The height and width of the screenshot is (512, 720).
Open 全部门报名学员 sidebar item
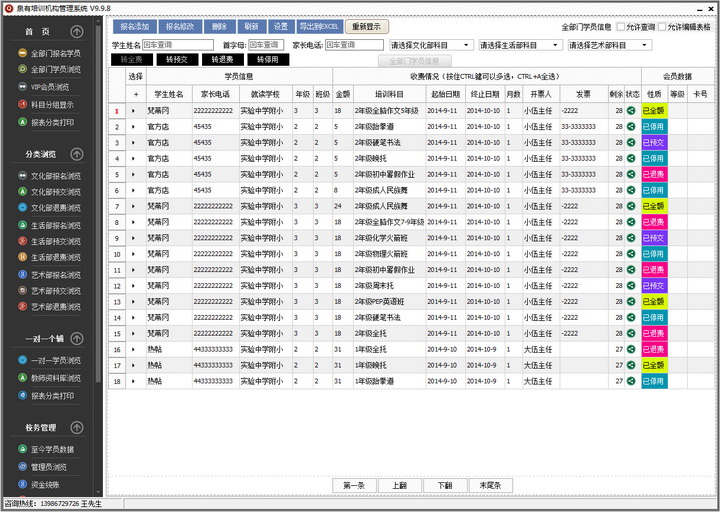pos(50,53)
